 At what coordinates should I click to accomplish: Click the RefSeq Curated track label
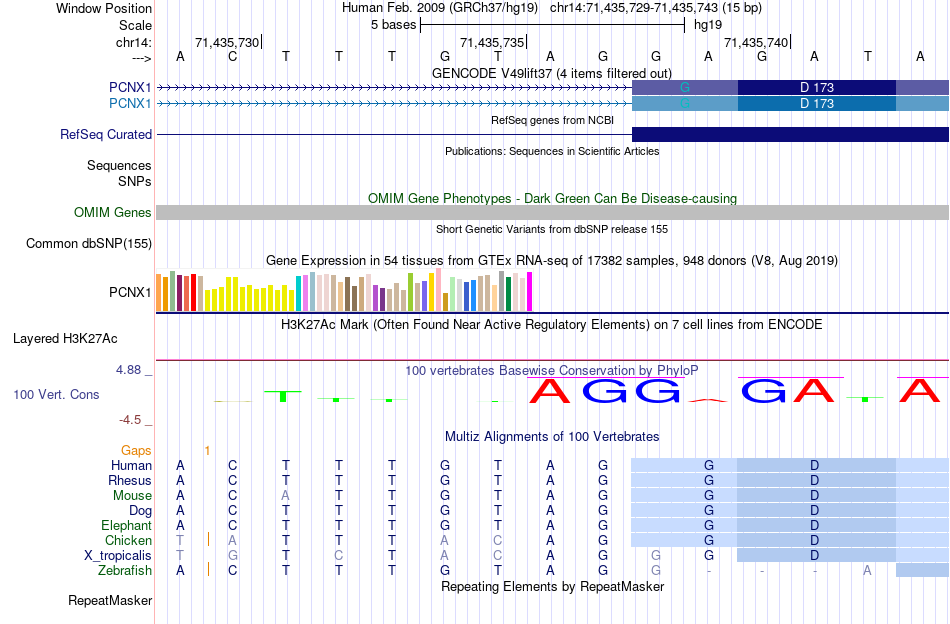point(106,134)
